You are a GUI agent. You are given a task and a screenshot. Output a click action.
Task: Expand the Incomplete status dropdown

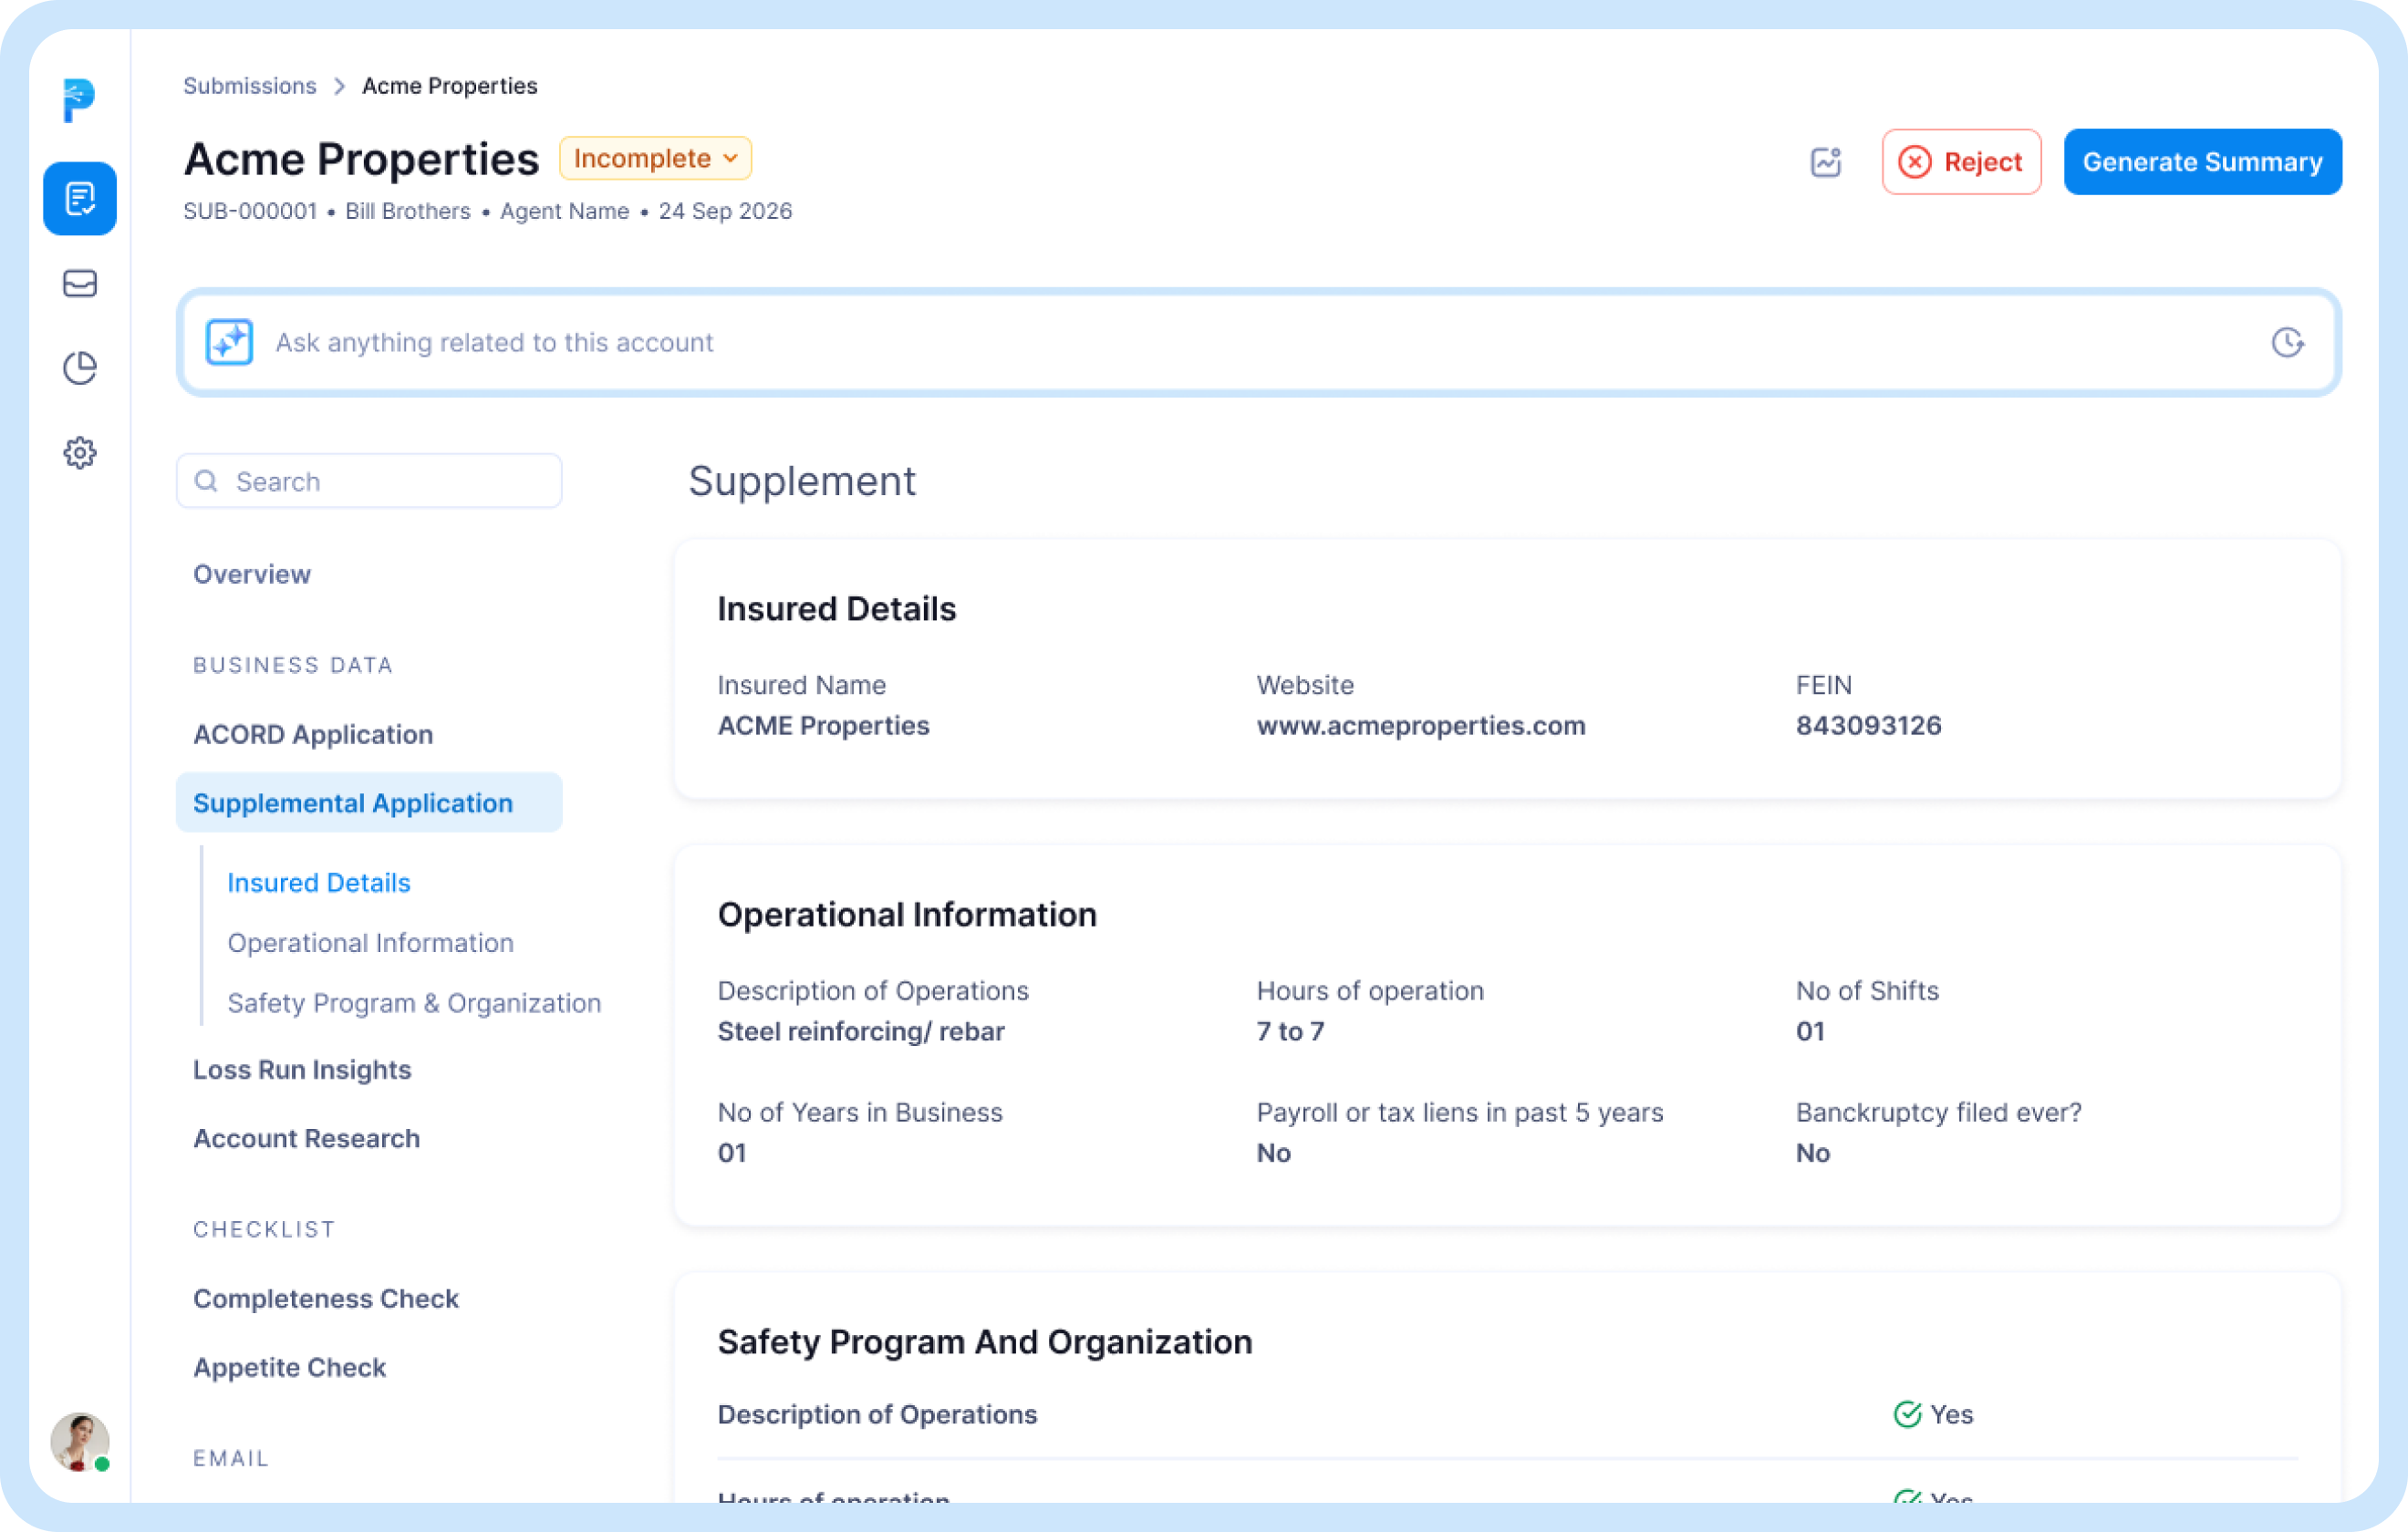coord(655,158)
